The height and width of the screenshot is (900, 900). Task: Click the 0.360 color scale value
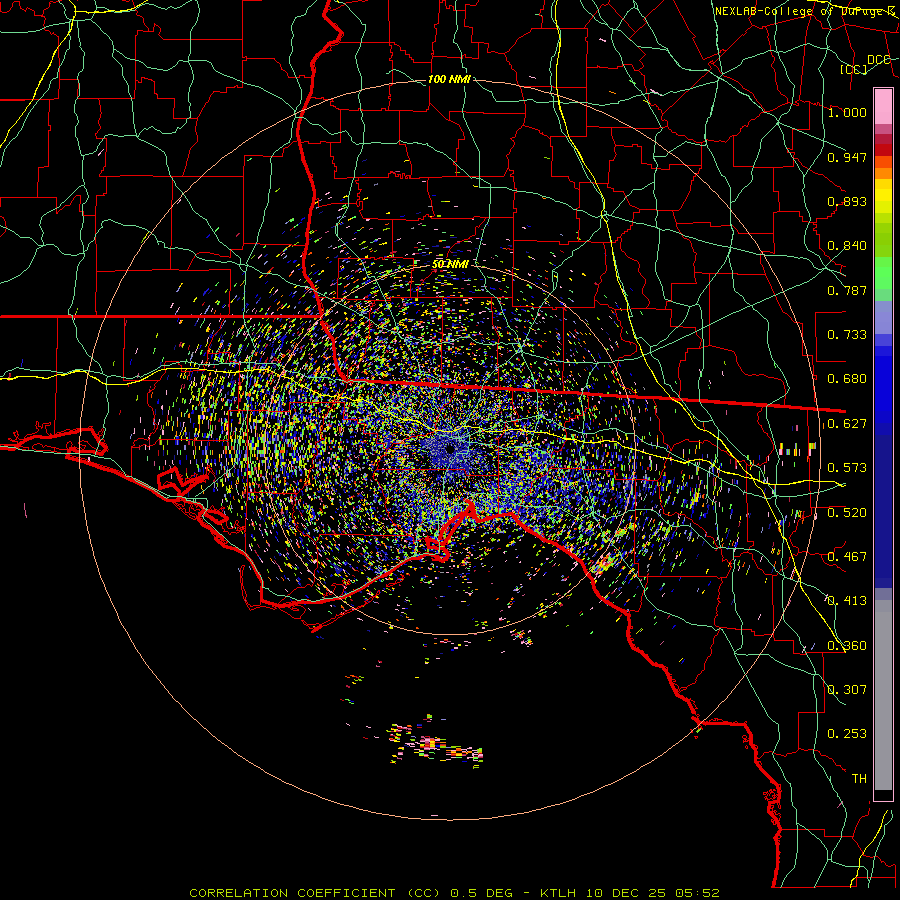pyautogui.click(x=847, y=646)
